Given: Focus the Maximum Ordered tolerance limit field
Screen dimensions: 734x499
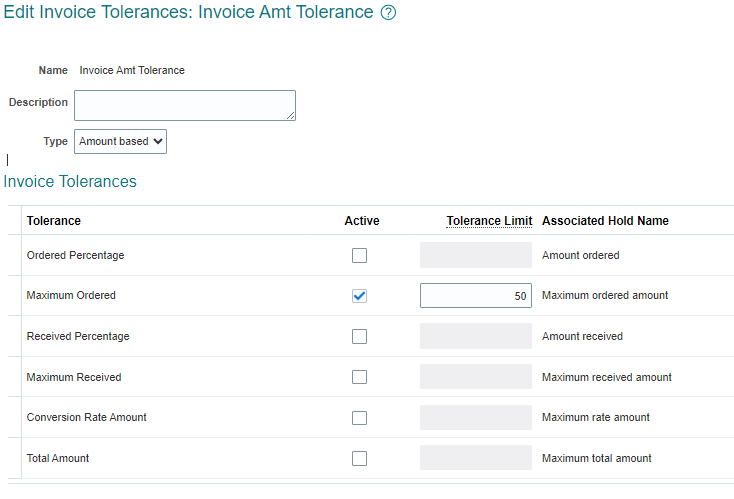Looking at the screenshot, I should click(476, 295).
